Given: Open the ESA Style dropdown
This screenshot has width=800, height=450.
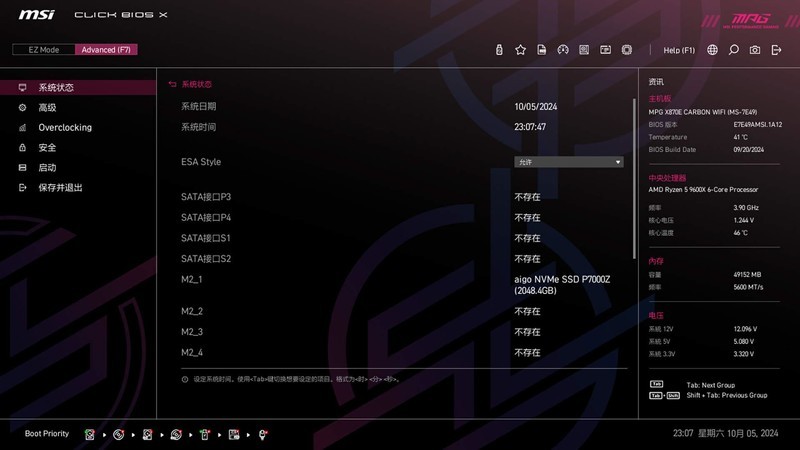Looking at the screenshot, I should point(568,162).
